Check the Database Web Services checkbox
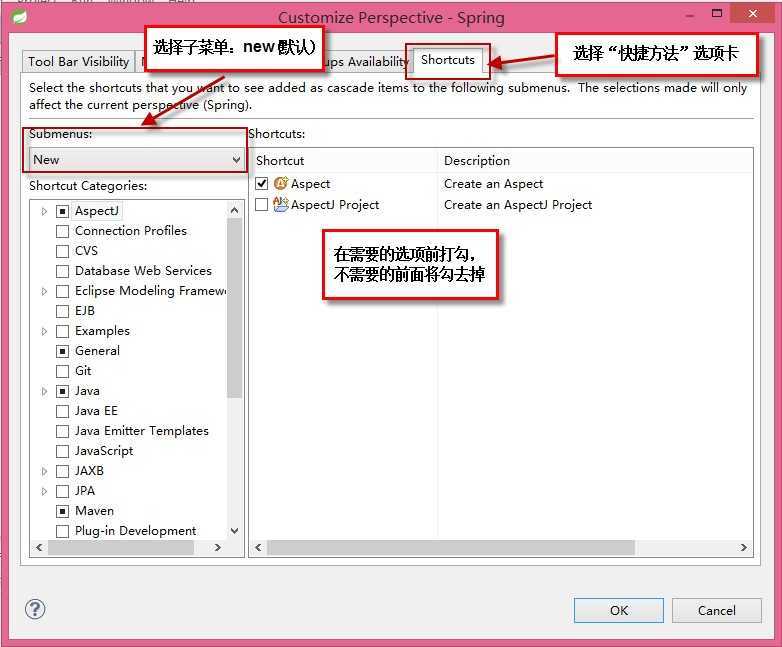 62,271
